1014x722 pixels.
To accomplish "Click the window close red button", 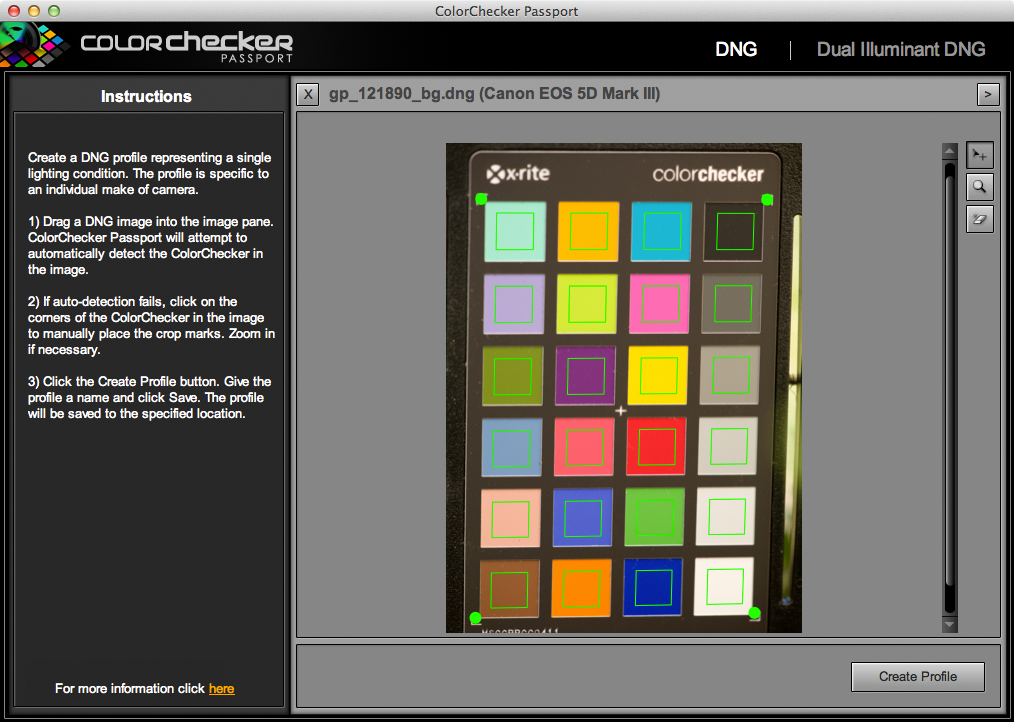I will [x=14, y=11].
